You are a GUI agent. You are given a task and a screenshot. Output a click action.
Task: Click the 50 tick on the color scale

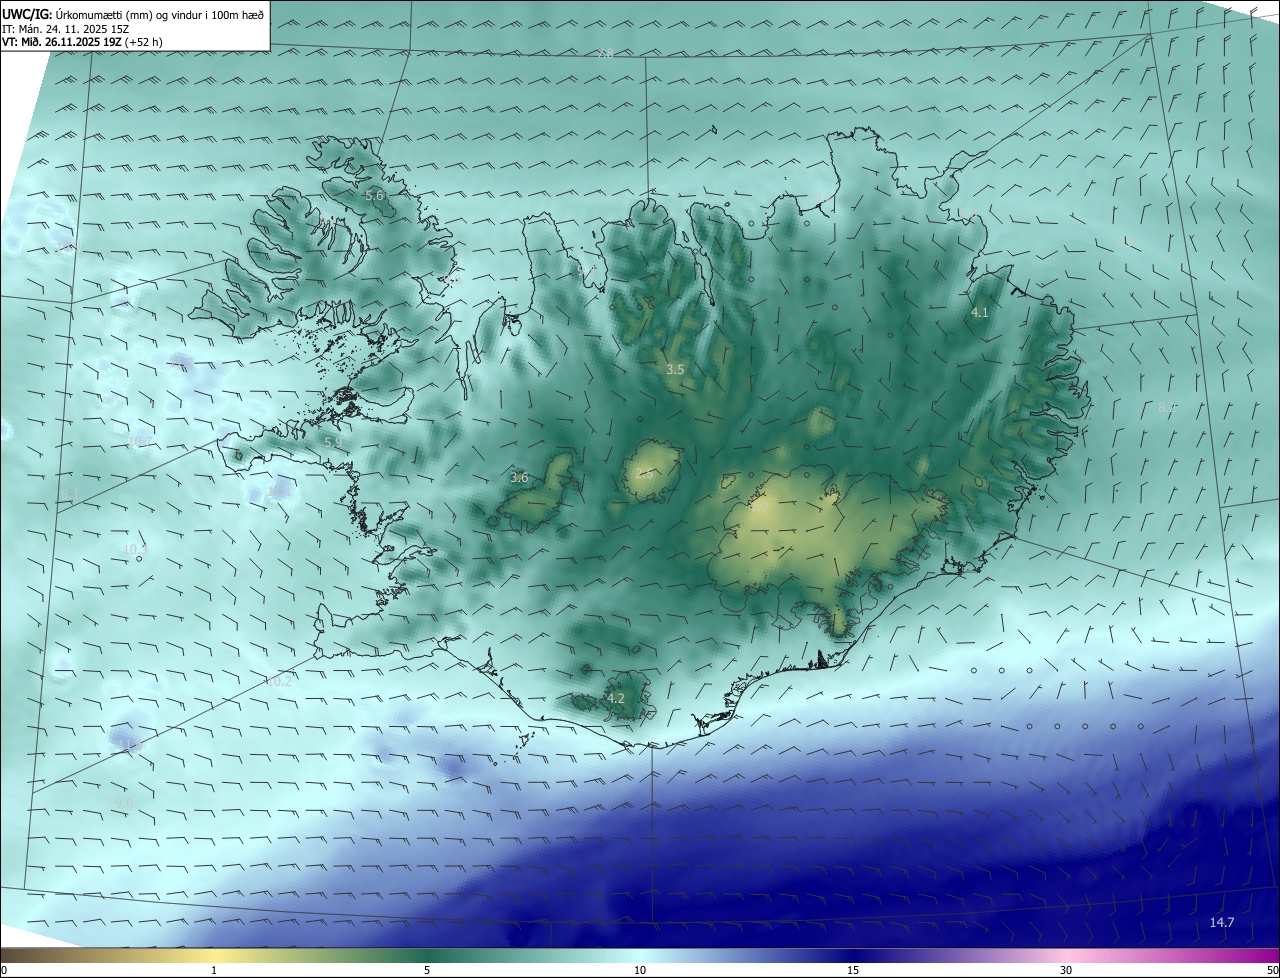[x=1272, y=970]
